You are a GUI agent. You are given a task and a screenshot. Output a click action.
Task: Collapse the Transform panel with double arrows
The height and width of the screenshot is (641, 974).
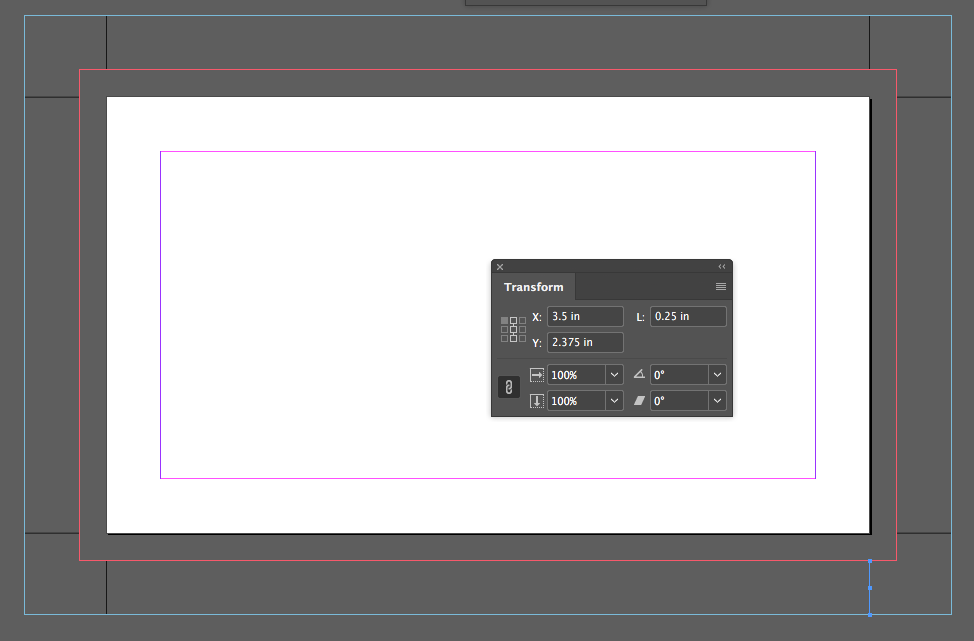click(722, 266)
